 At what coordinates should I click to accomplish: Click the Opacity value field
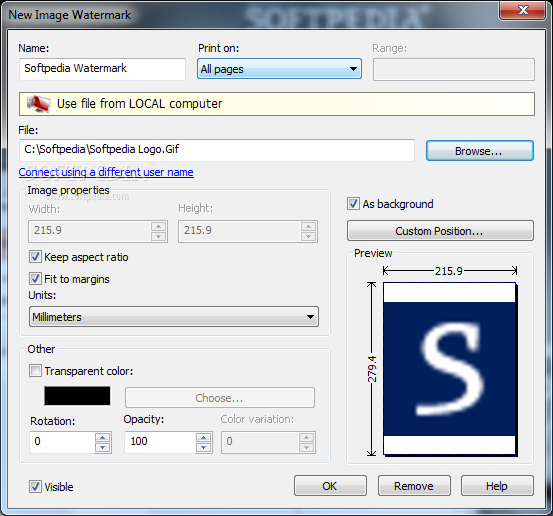160,442
